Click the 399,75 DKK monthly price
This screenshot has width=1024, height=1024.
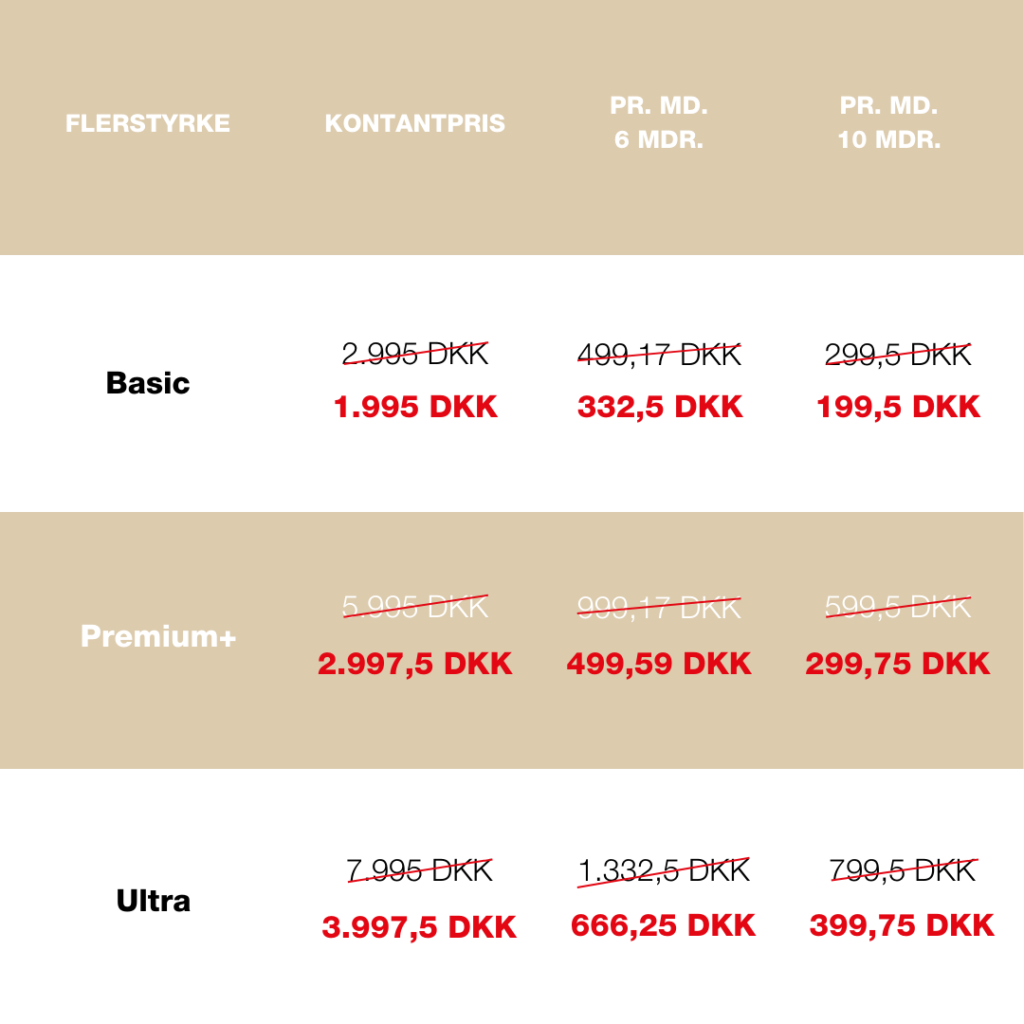(901, 926)
